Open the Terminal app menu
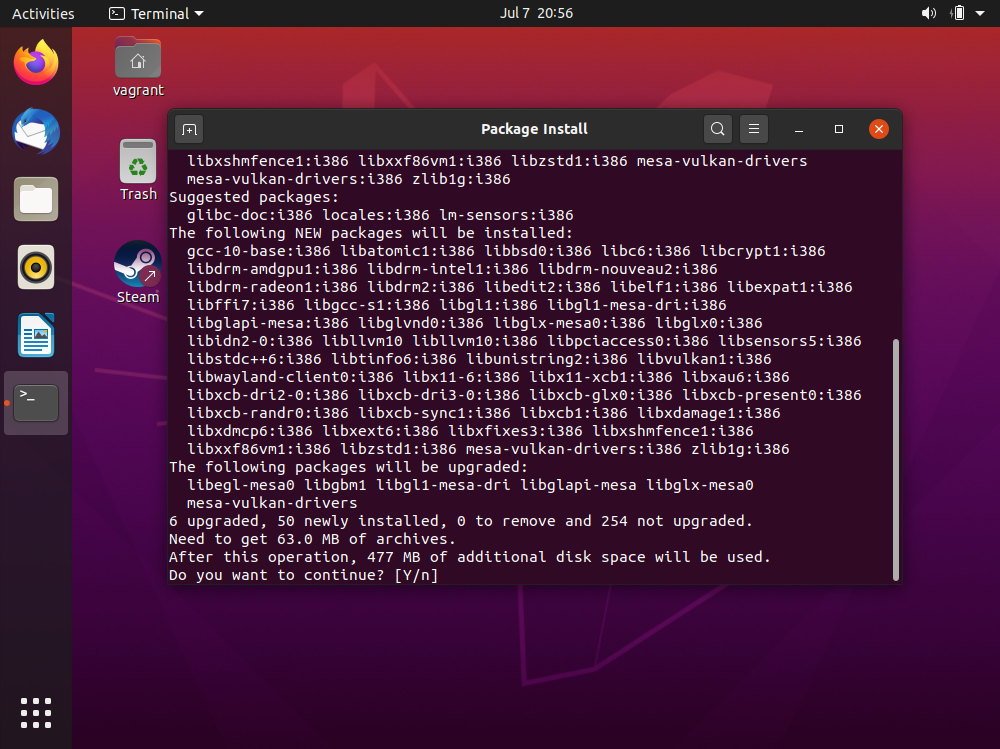The width and height of the screenshot is (1000, 749). click(x=156, y=13)
